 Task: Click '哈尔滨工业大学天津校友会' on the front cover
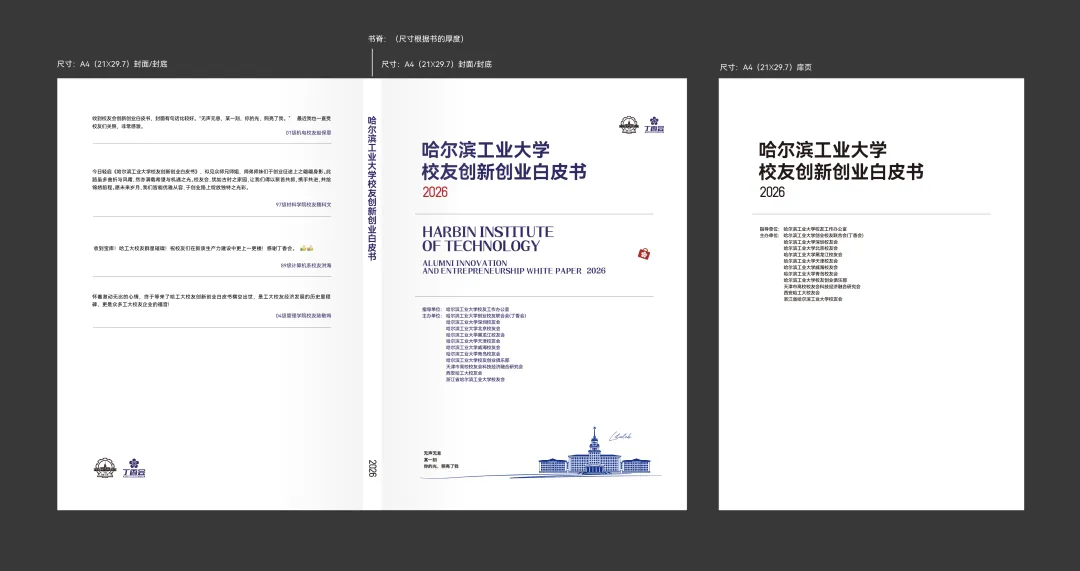pos(473,341)
